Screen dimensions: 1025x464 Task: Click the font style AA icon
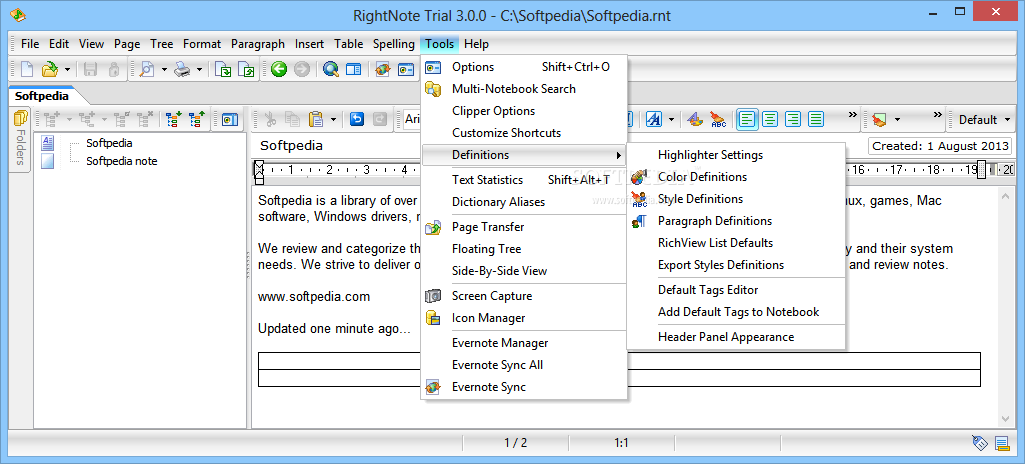click(654, 120)
